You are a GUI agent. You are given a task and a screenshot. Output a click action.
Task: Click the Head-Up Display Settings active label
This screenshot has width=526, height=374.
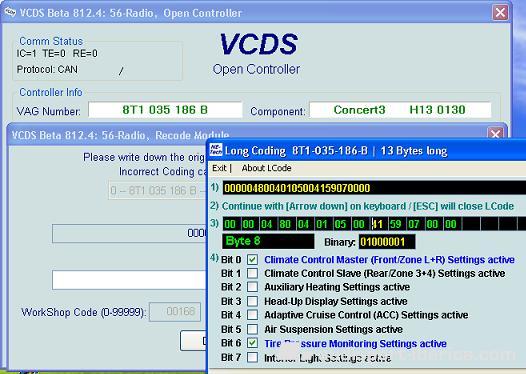(x=336, y=301)
